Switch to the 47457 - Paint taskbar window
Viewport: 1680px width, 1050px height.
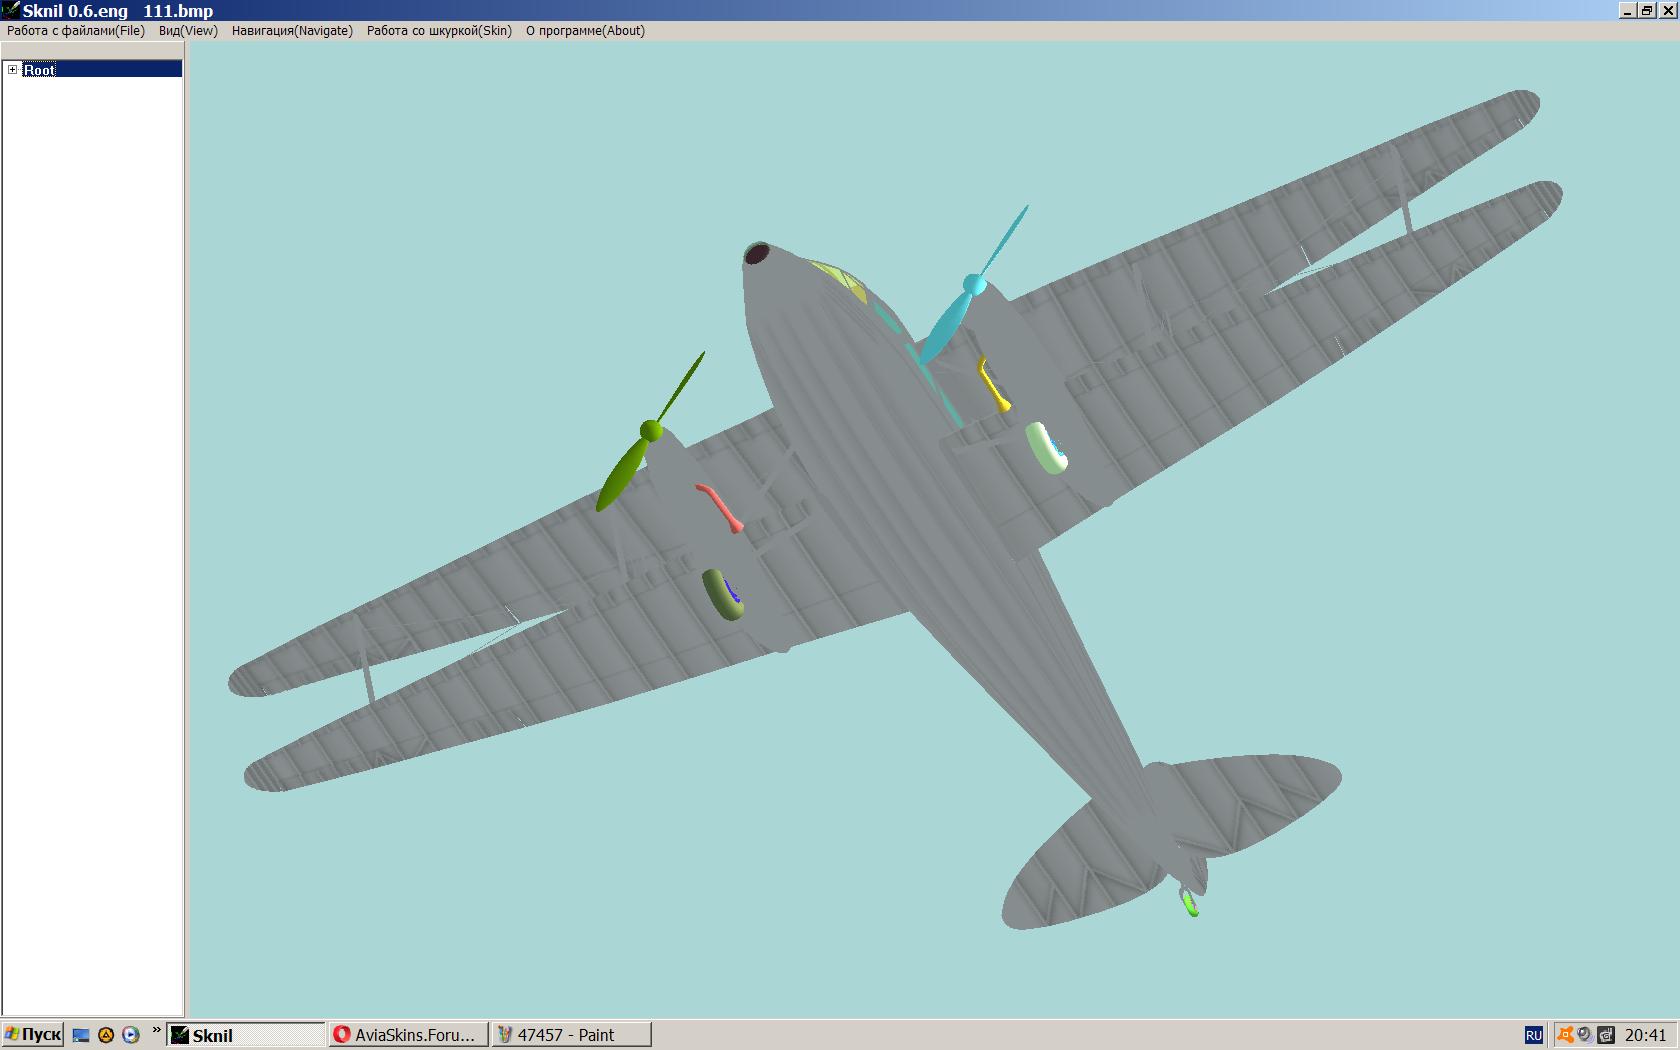pyautogui.click(x=571, y=1035)
